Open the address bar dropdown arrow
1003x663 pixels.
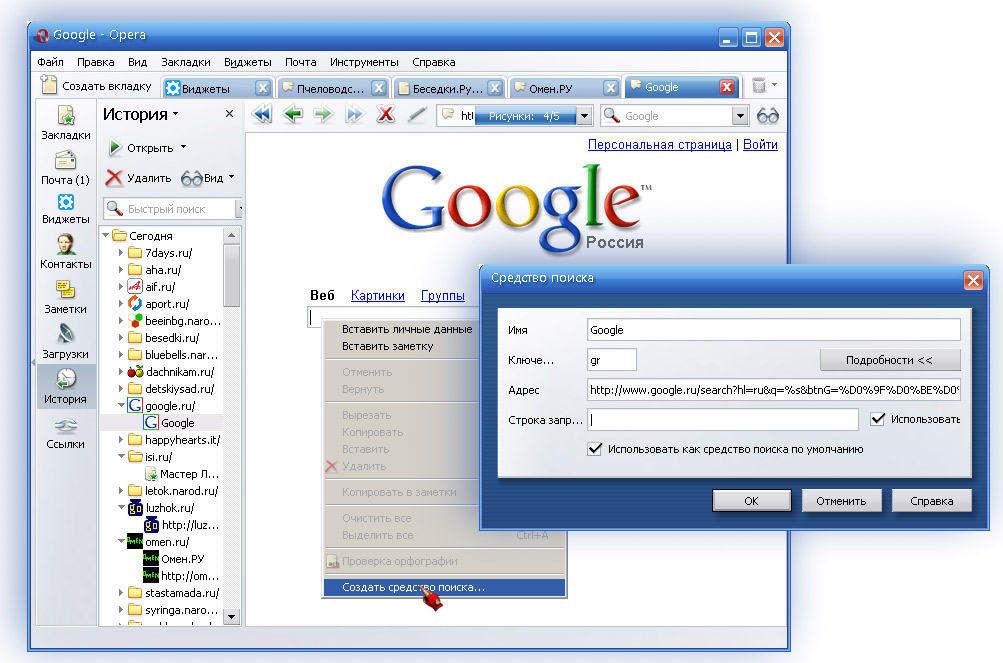(584, 116)
